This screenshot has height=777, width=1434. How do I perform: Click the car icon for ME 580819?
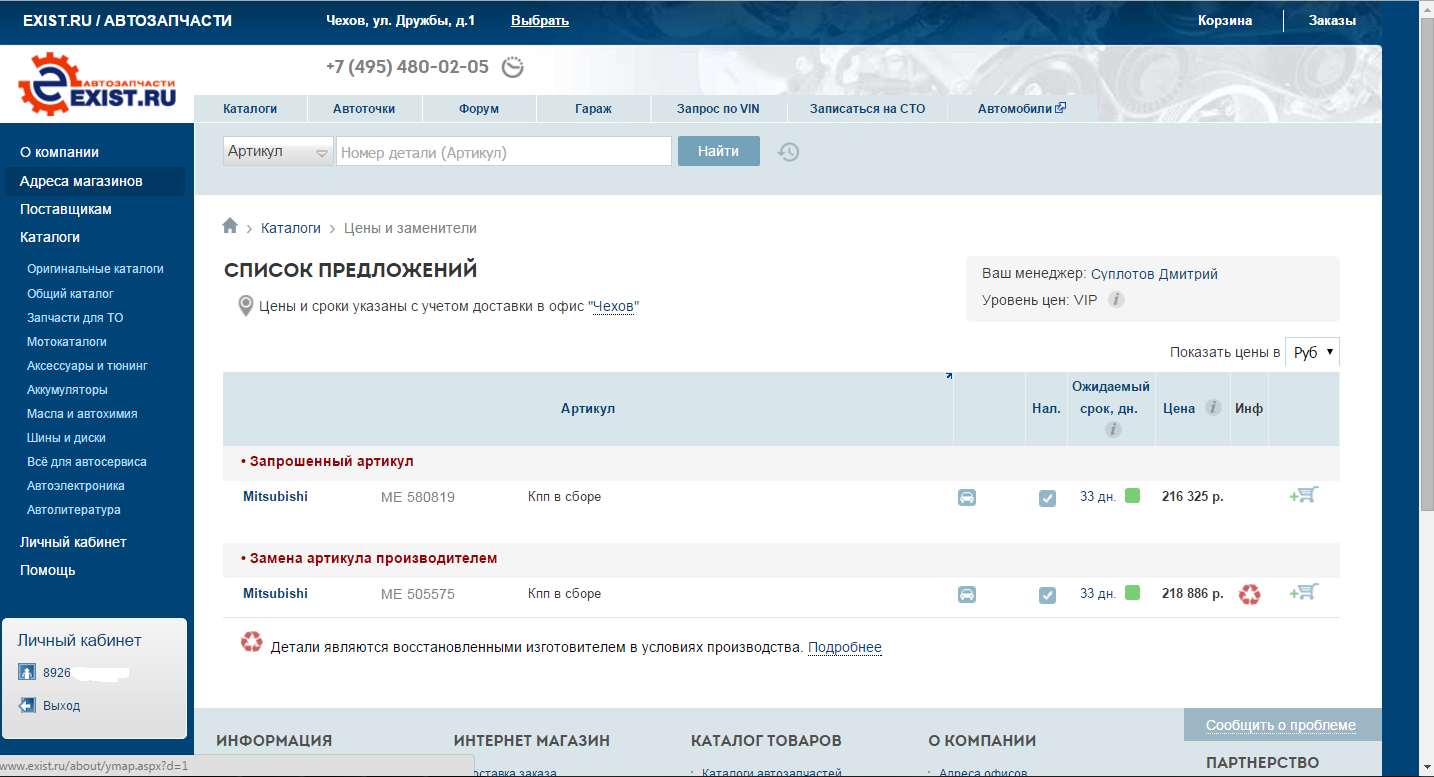[967, 498]
